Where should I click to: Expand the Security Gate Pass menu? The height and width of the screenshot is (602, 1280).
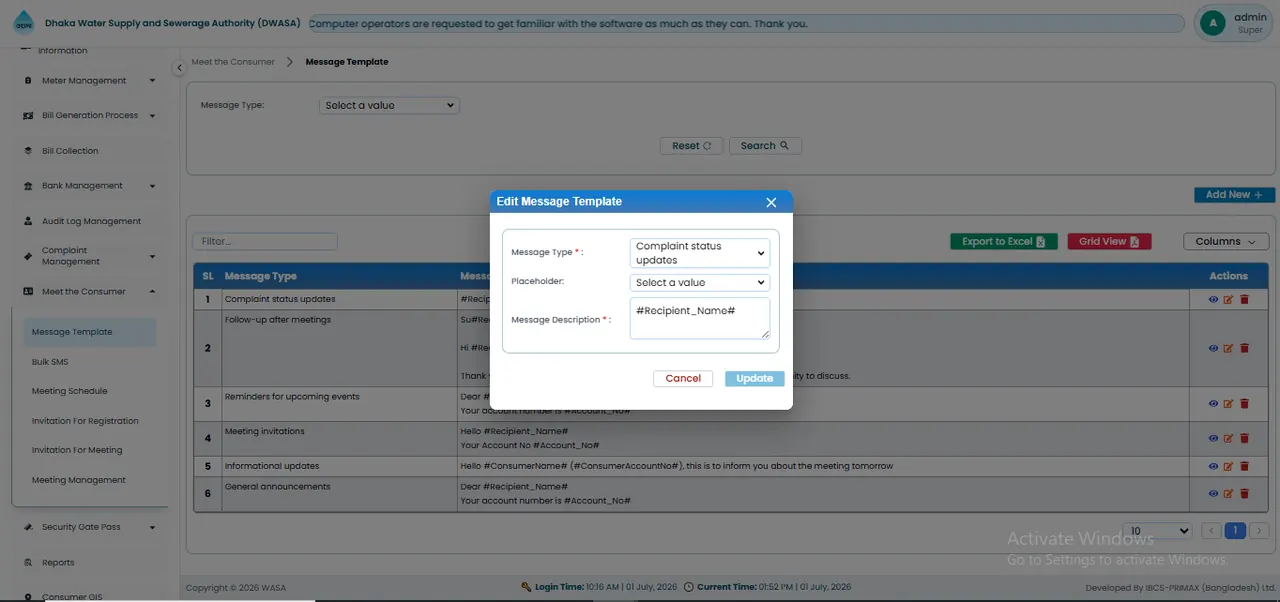tap(89, 527)
